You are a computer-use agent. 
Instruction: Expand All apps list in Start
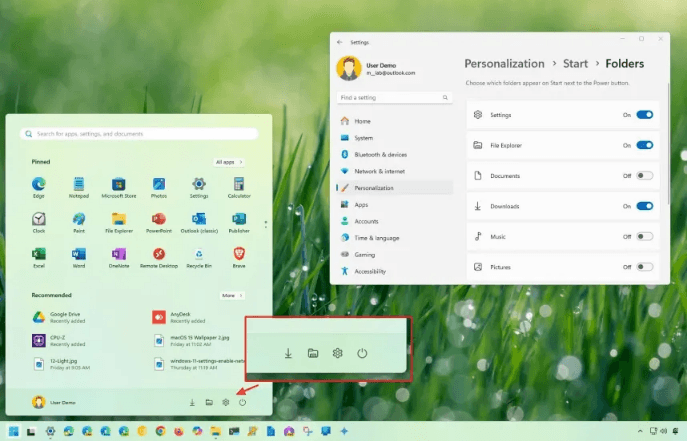tap(229, 162)
